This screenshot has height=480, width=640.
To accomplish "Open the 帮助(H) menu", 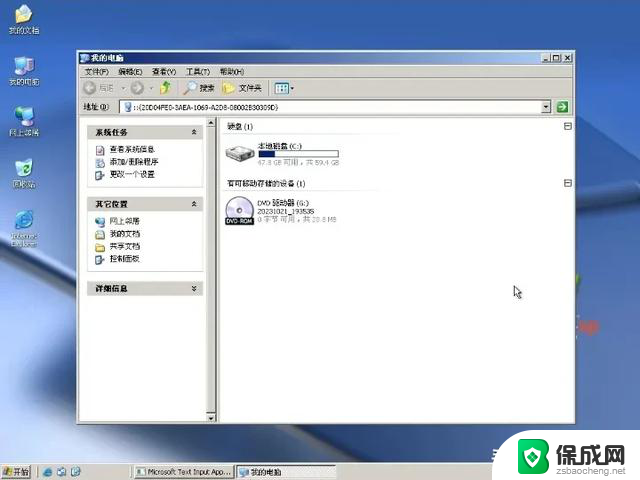I will click(232, 72).
